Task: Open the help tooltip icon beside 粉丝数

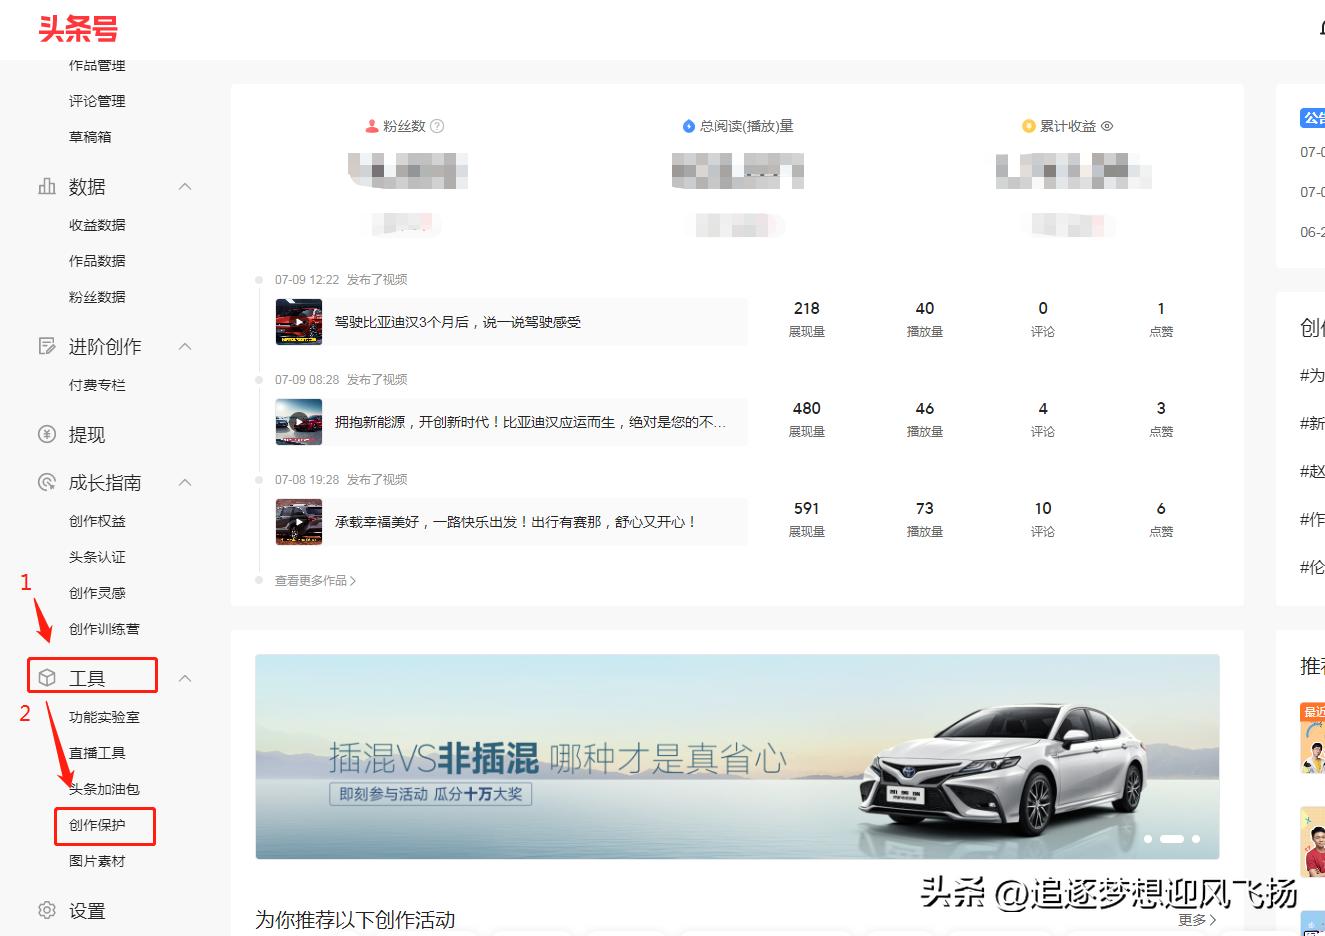Action: pos(439,126)
